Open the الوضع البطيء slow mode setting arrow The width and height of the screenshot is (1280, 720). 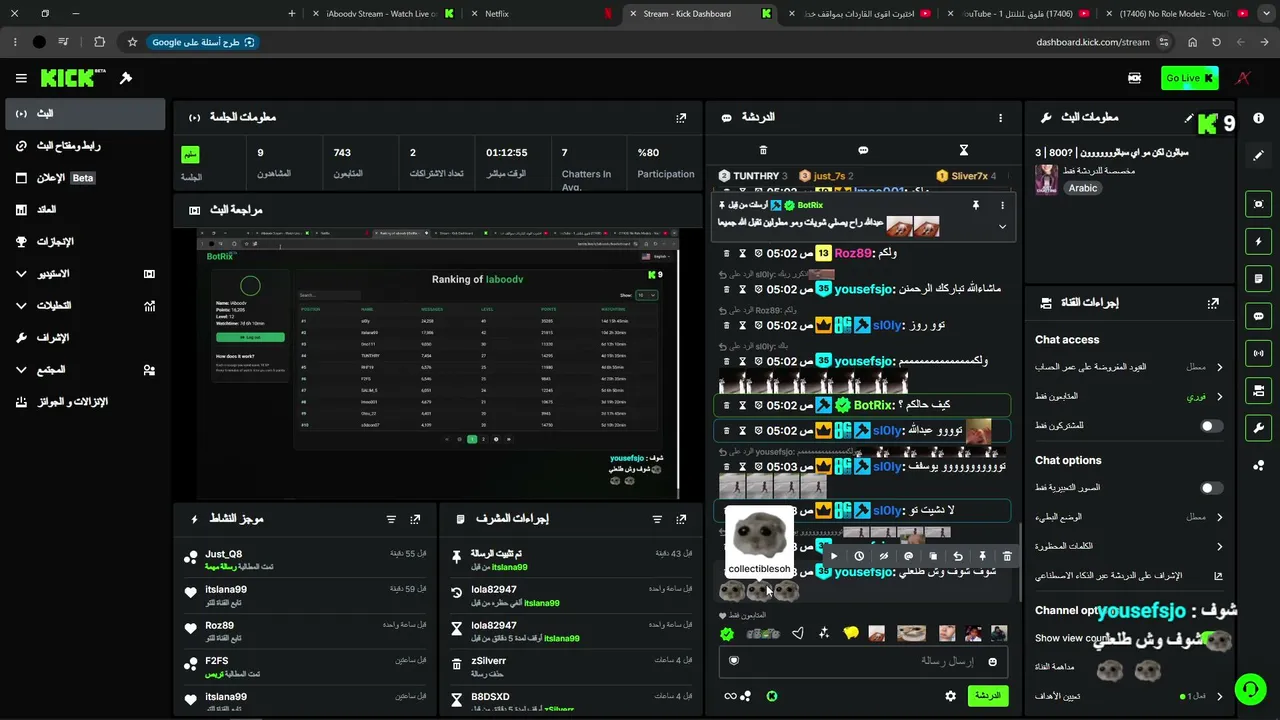[1219, 517]
